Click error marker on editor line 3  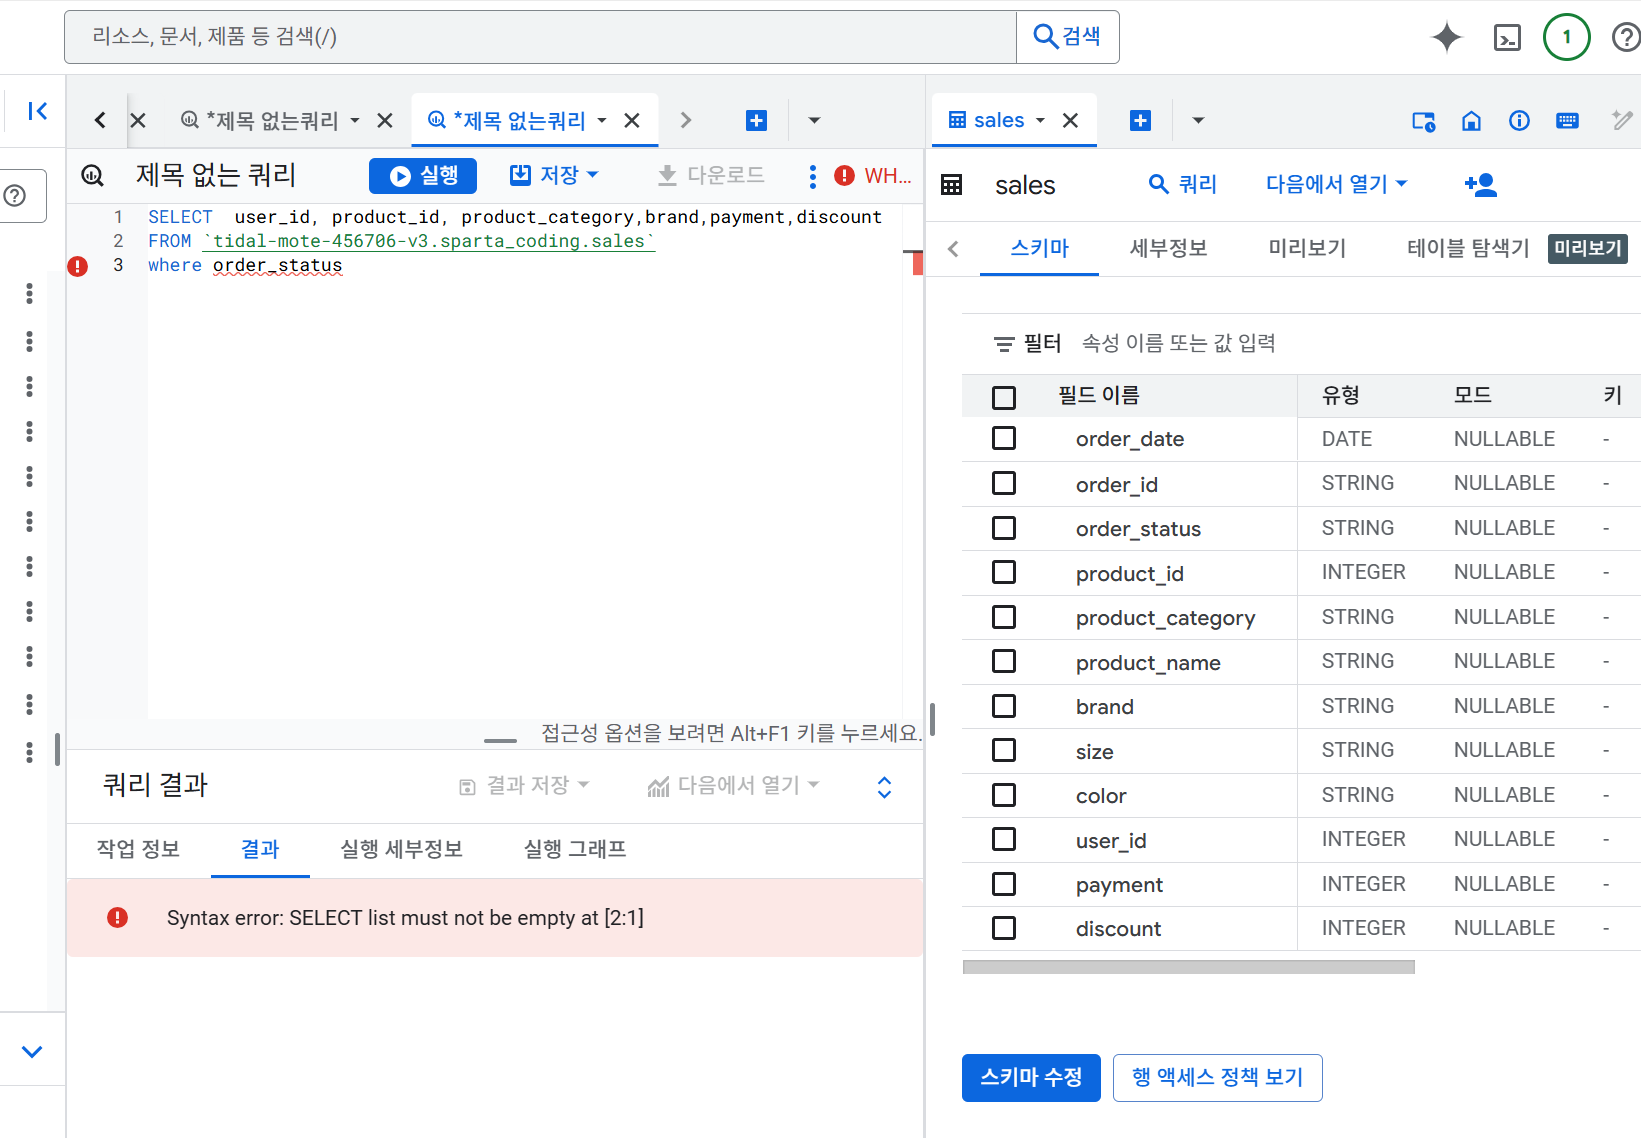78,266
